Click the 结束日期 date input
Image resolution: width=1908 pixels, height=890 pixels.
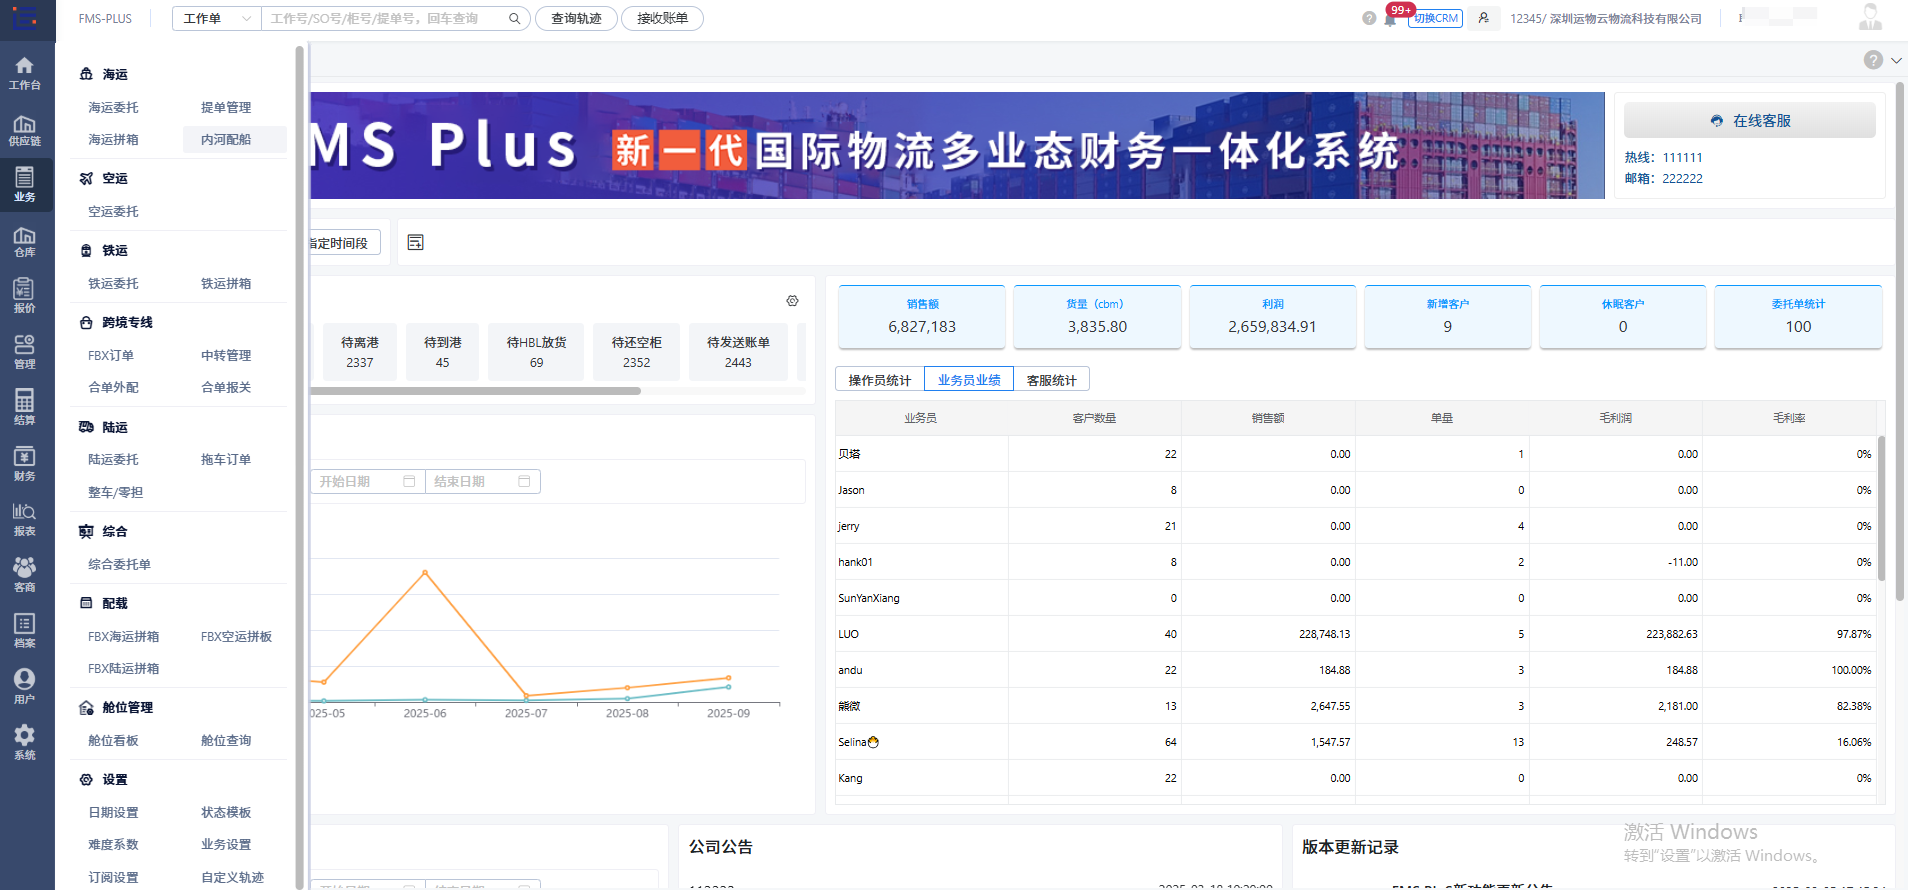point(483,482)
